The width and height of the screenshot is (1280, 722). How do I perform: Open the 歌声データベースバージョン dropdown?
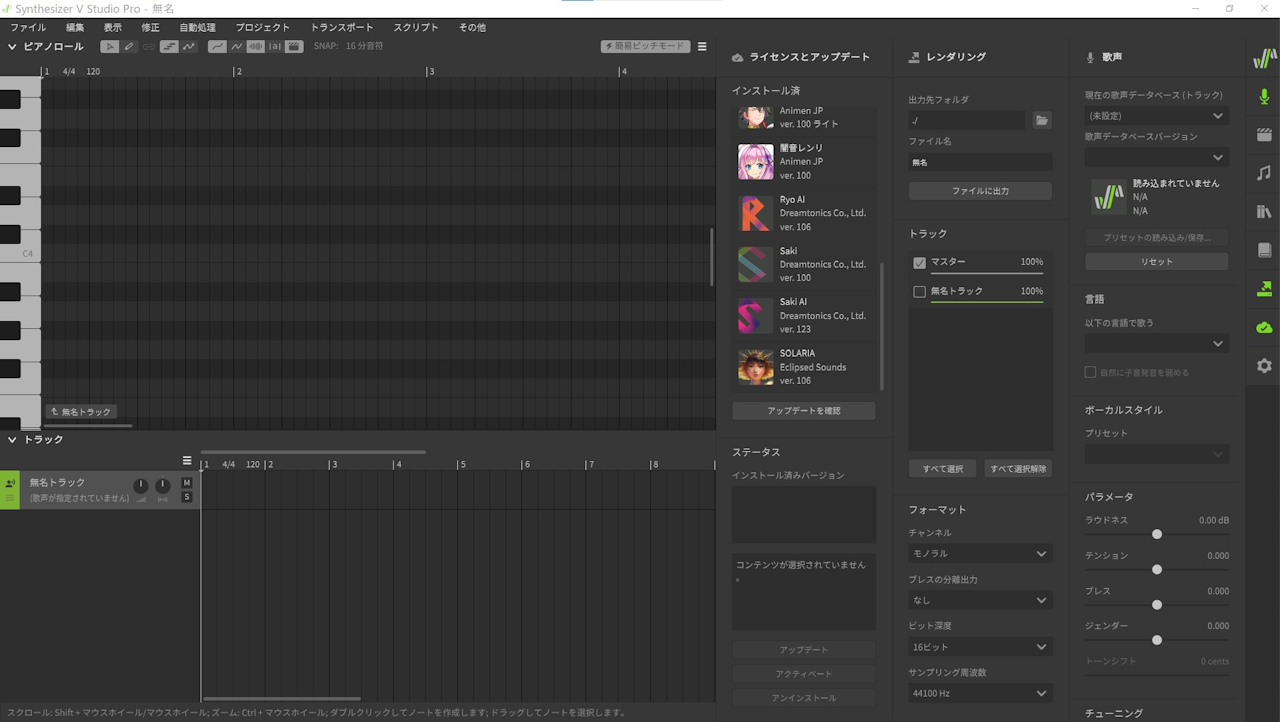pyautogui.click(x=1157, y=157)
